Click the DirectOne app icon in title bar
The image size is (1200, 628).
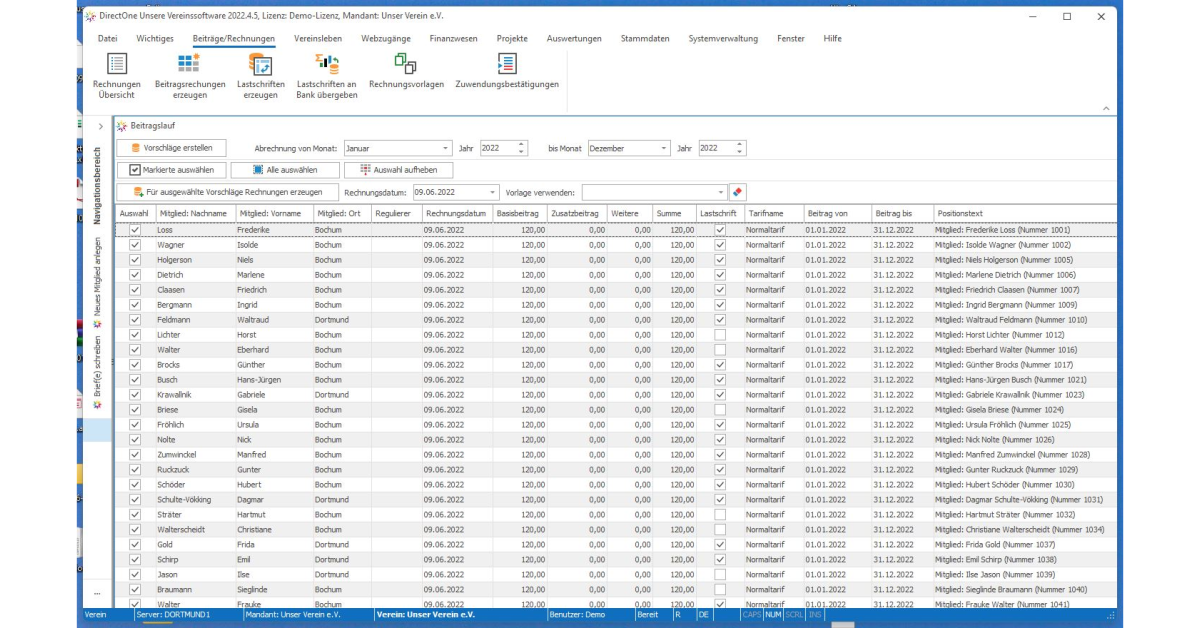coord(91,16)
